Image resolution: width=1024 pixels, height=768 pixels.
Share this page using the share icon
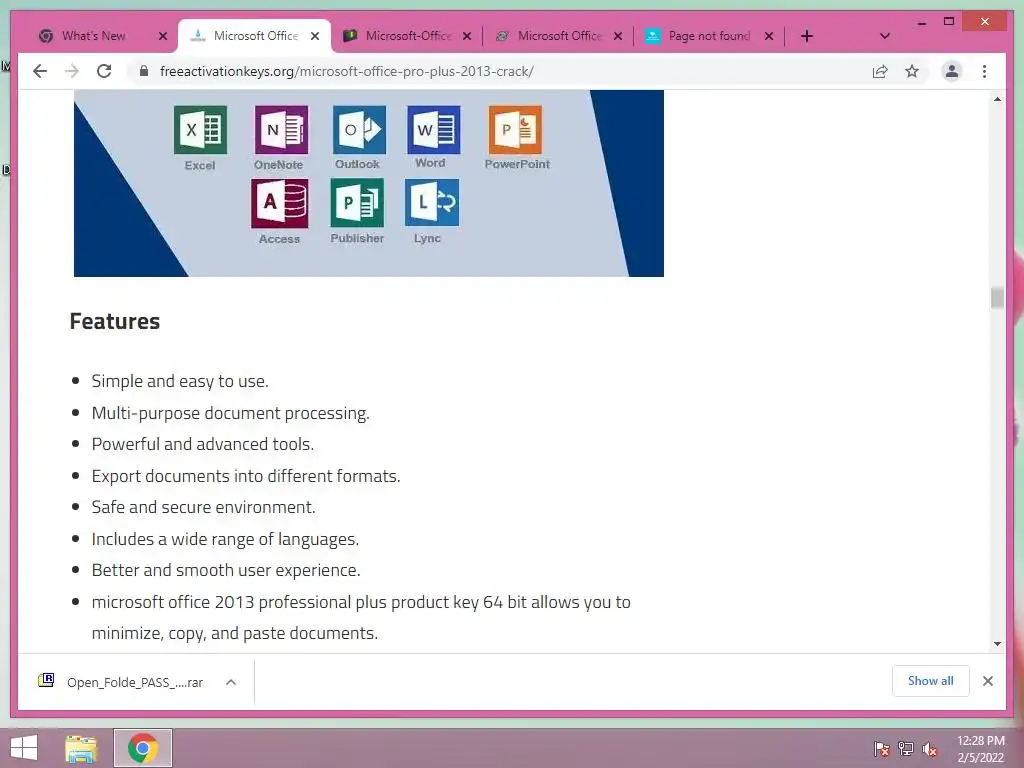880,71
